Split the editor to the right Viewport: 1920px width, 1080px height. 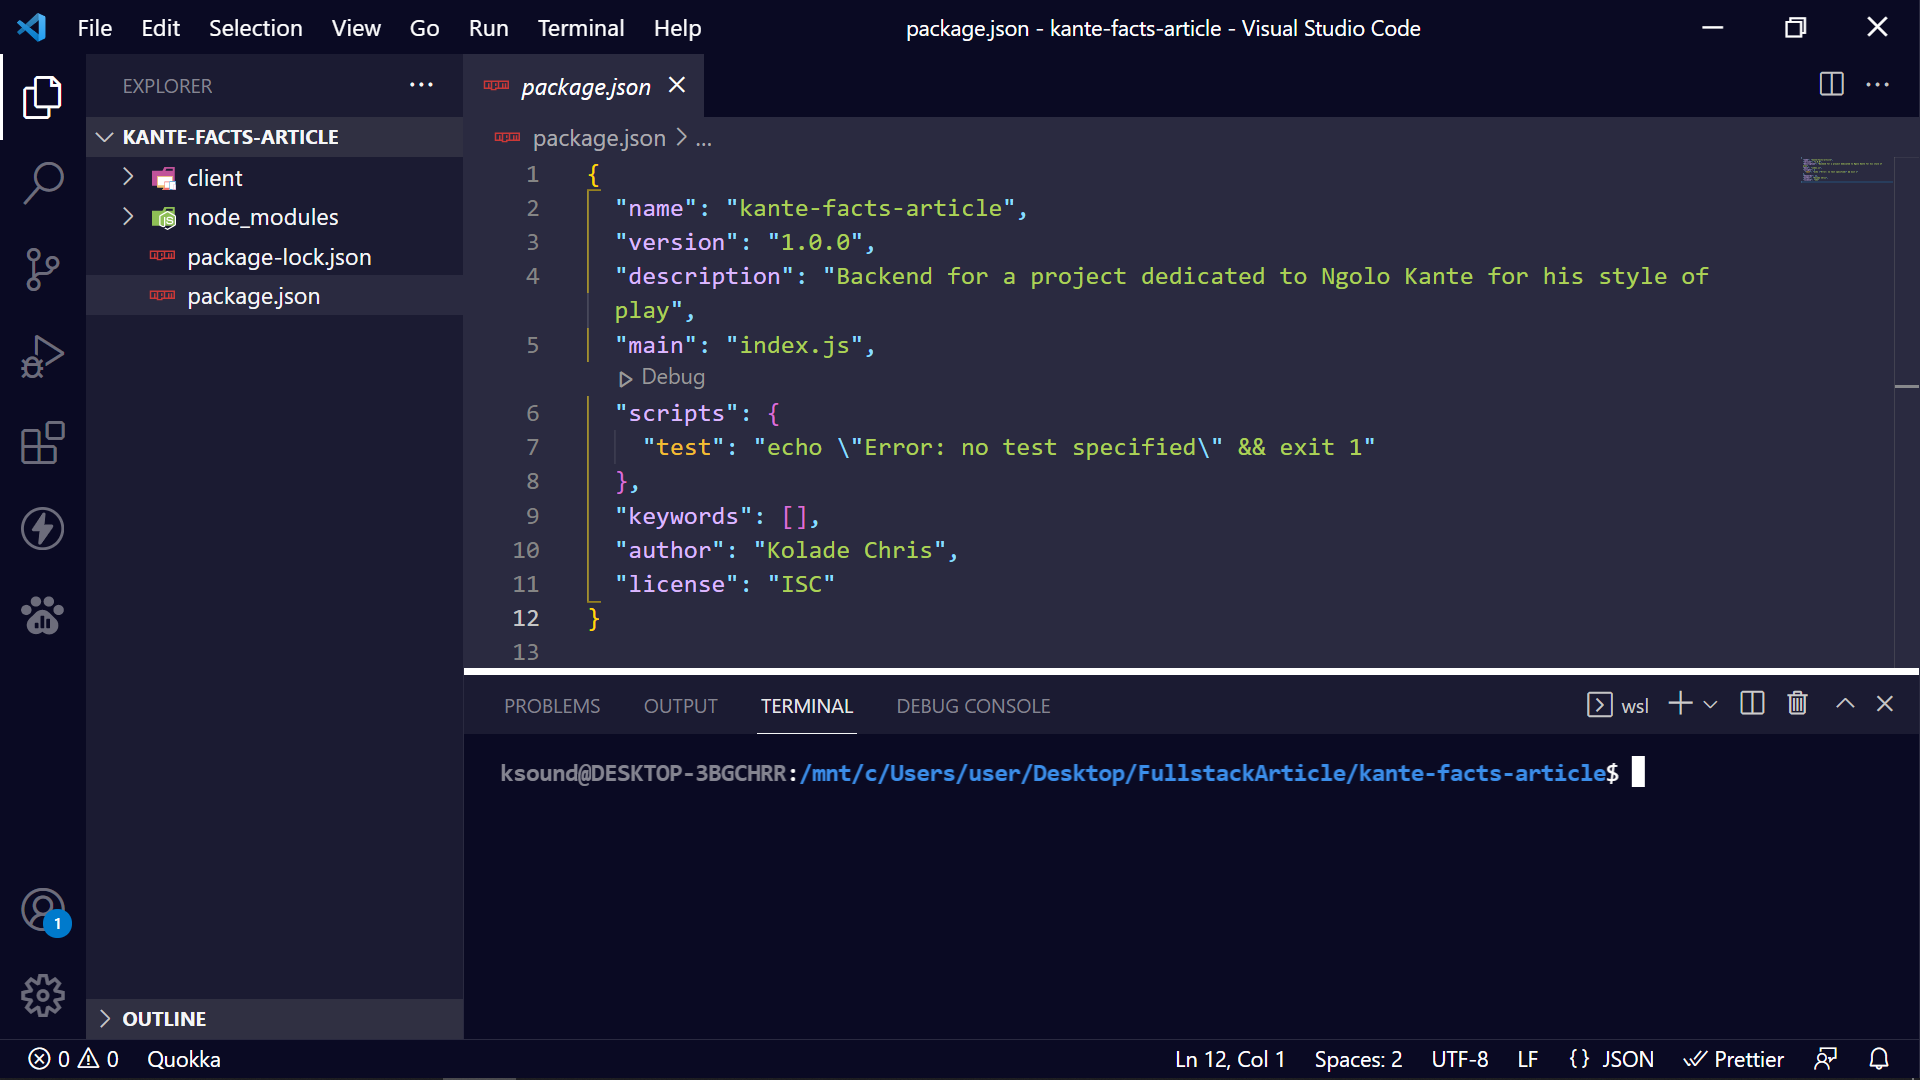[x=1831, y=85]
